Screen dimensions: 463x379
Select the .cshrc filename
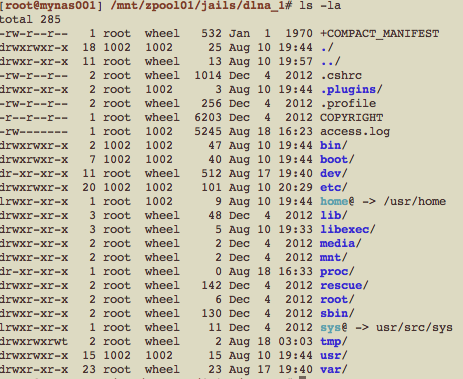pyautogui.click(x=341, y=76)
